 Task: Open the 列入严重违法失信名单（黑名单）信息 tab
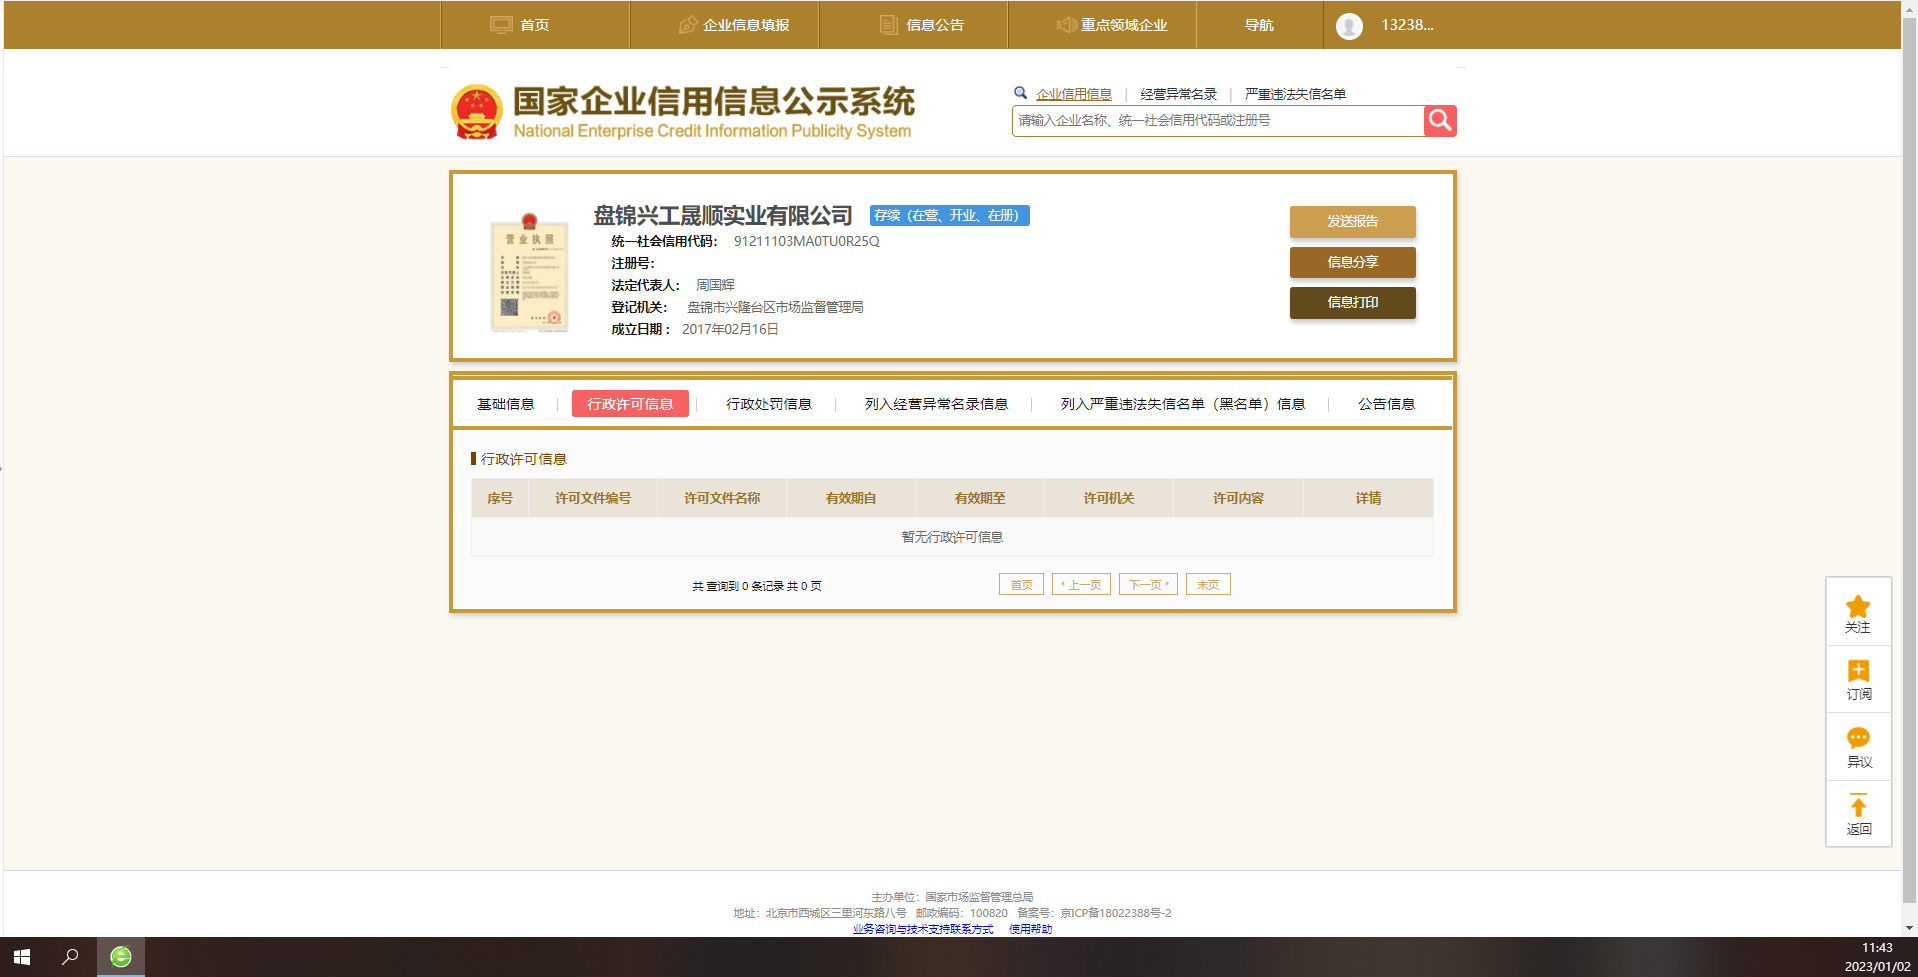tap(1183, 404)
